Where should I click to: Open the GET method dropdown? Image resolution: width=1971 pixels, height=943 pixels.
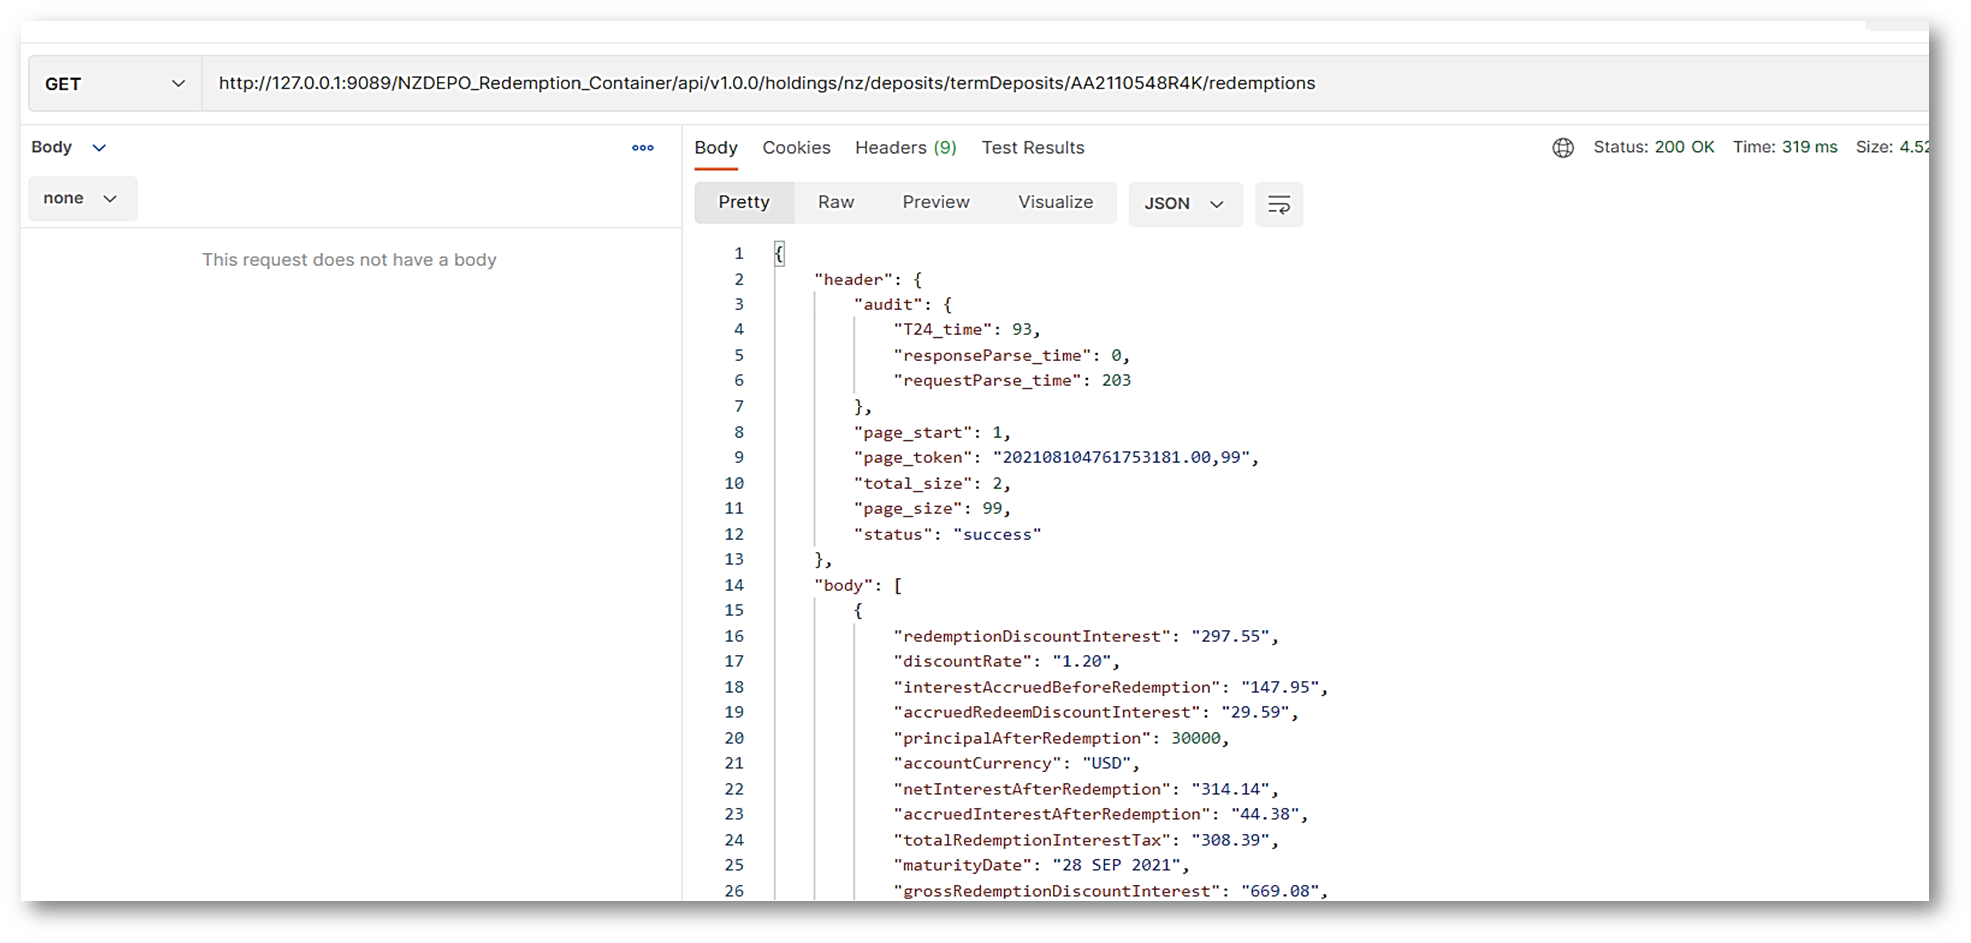click(115, 84)
